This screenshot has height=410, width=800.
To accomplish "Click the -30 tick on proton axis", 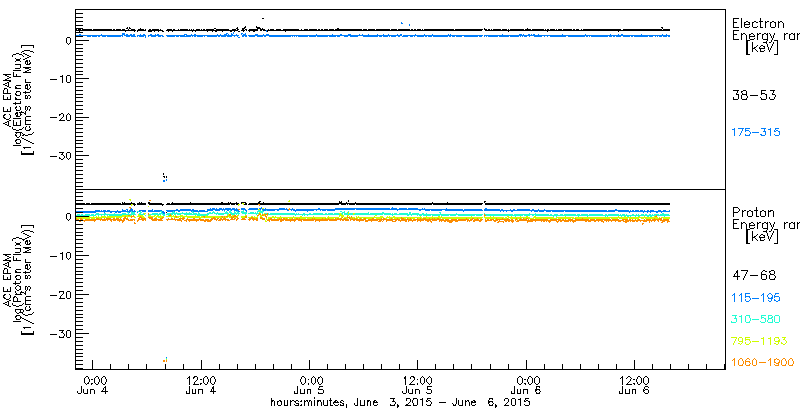I will click(61, 333).
